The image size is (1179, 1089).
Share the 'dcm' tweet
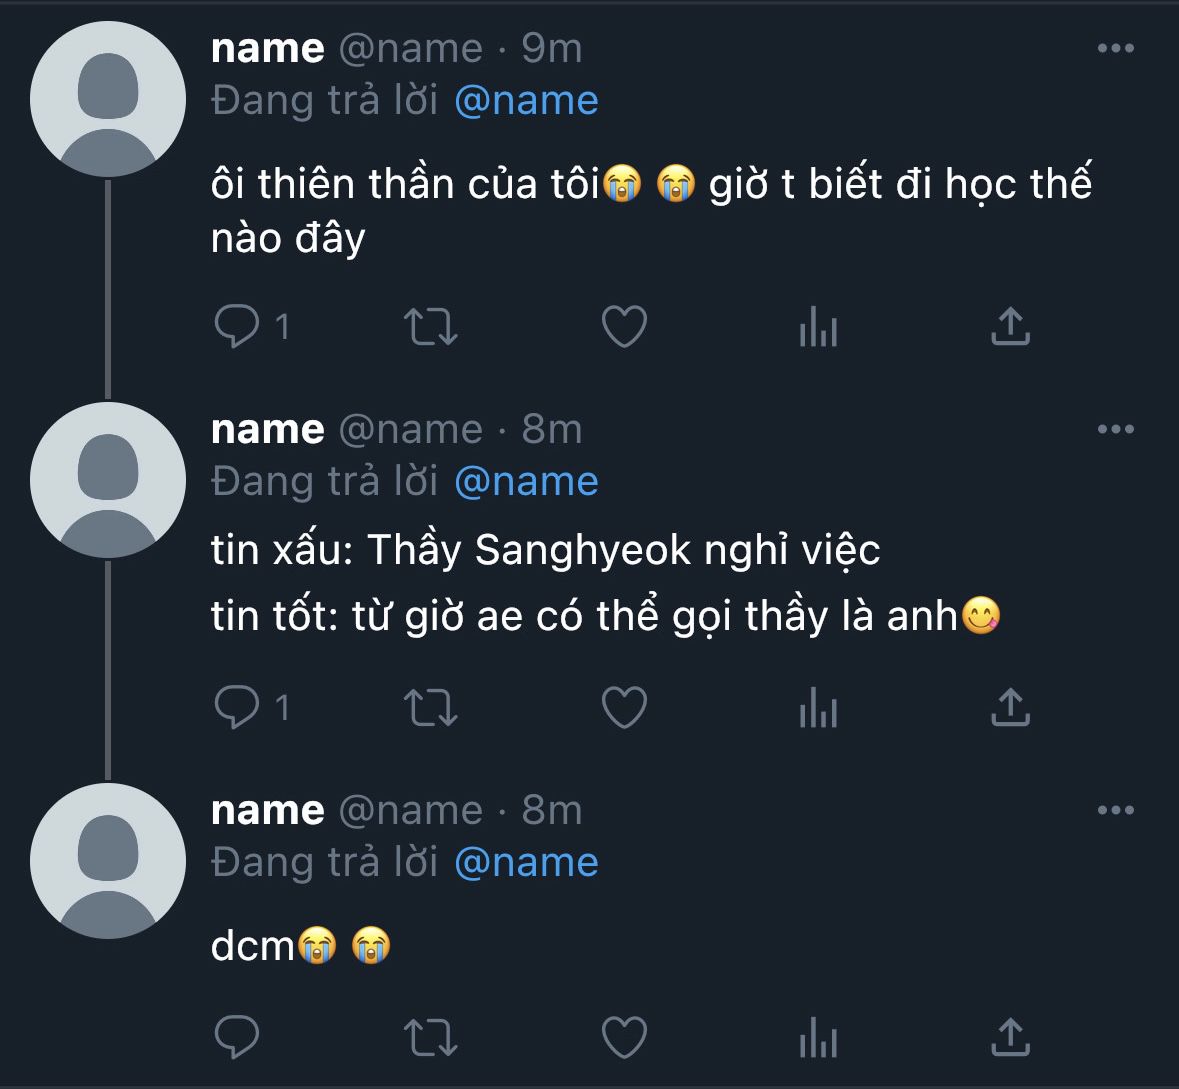point(1010,1037)
